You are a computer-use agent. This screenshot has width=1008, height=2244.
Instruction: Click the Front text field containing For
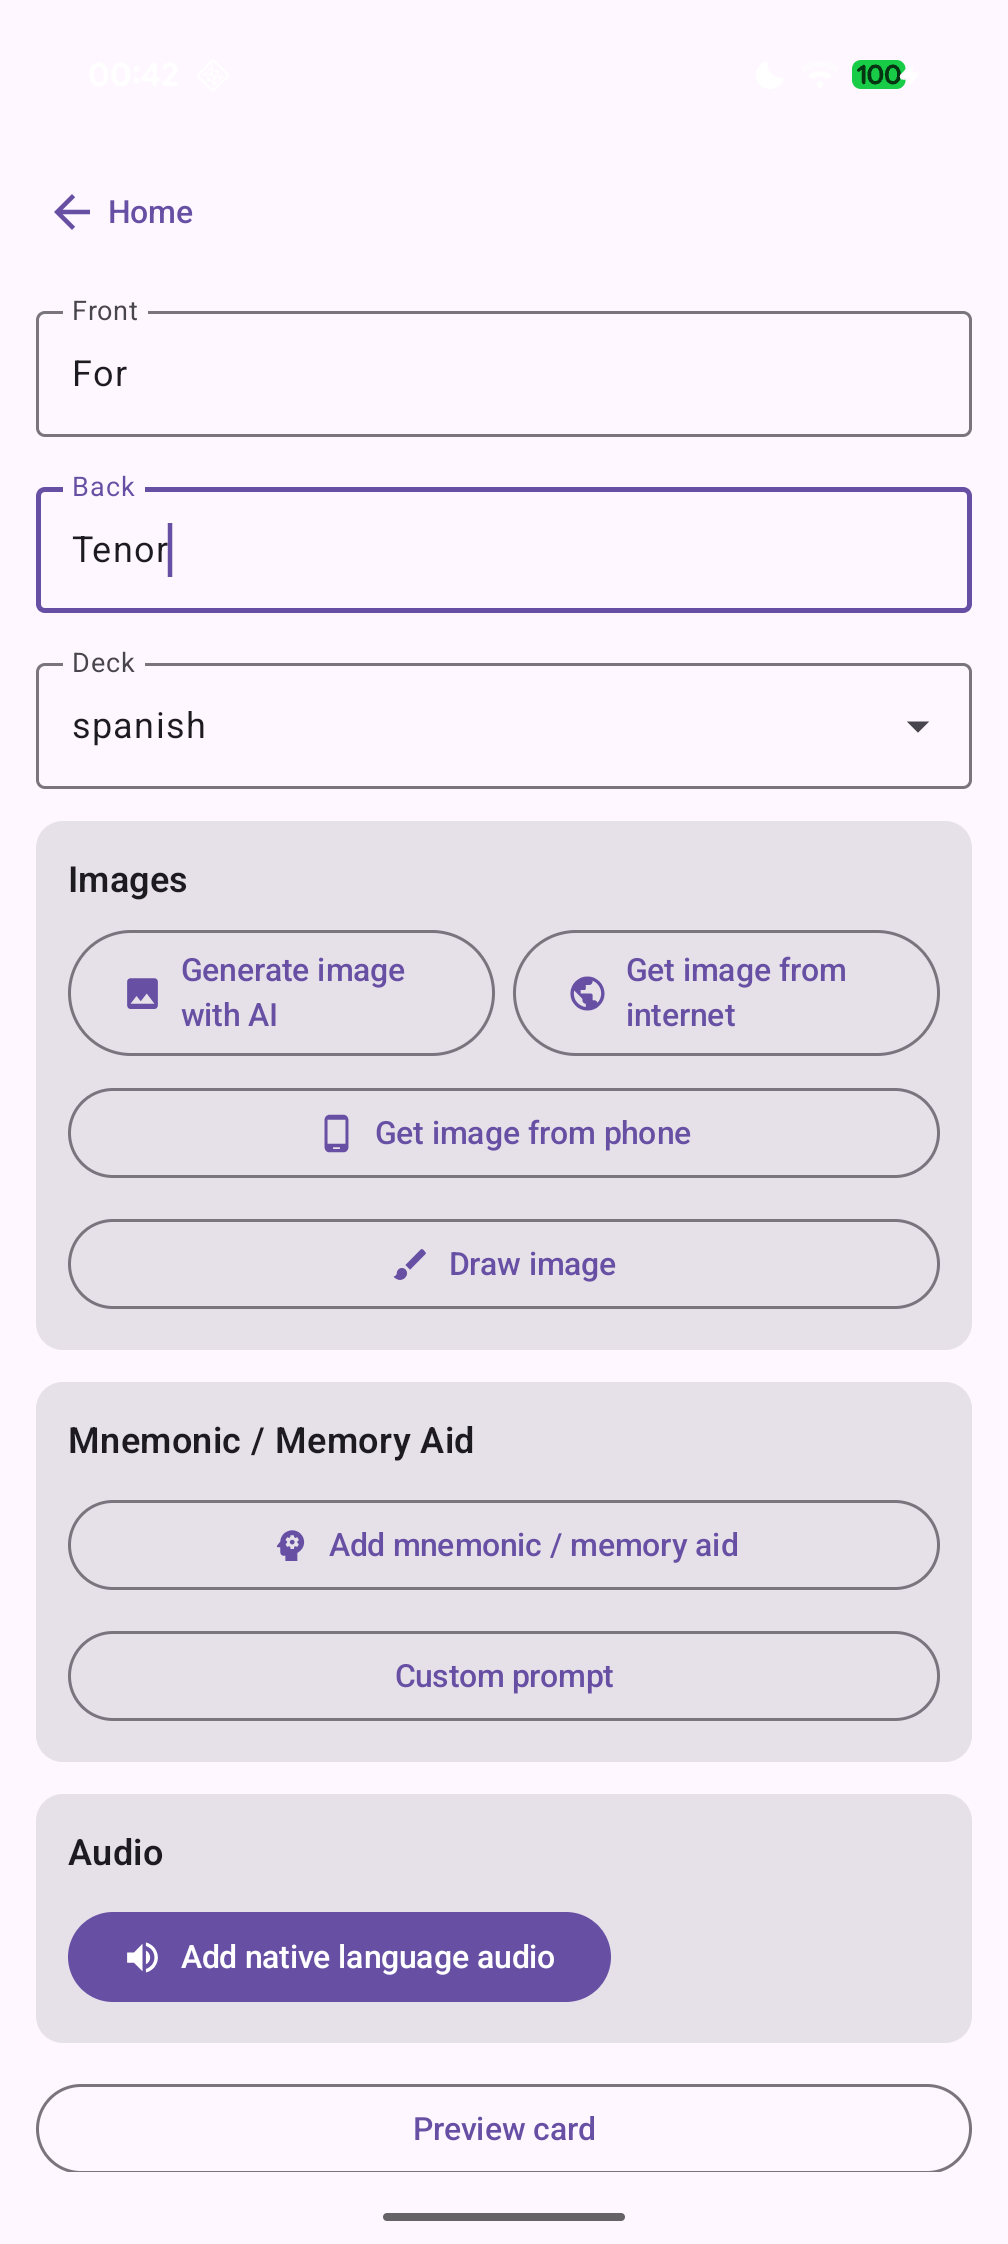504,373
